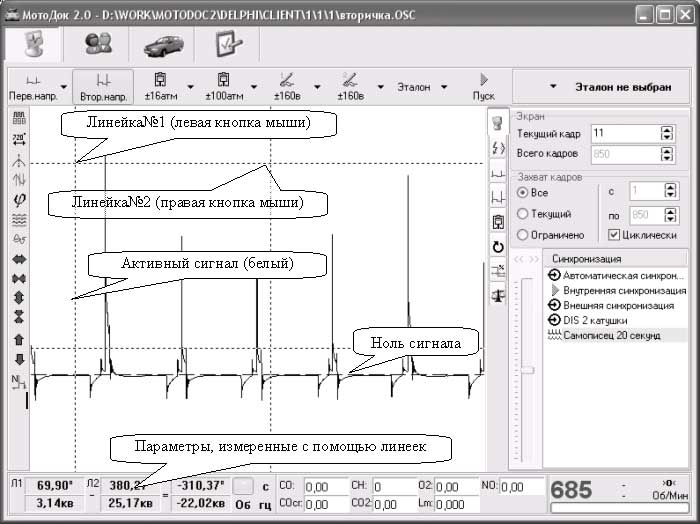Image resolution: width=700 pixels, height=524 pixels.
Task: Open the car section tab
Action: tap(163, 45)
